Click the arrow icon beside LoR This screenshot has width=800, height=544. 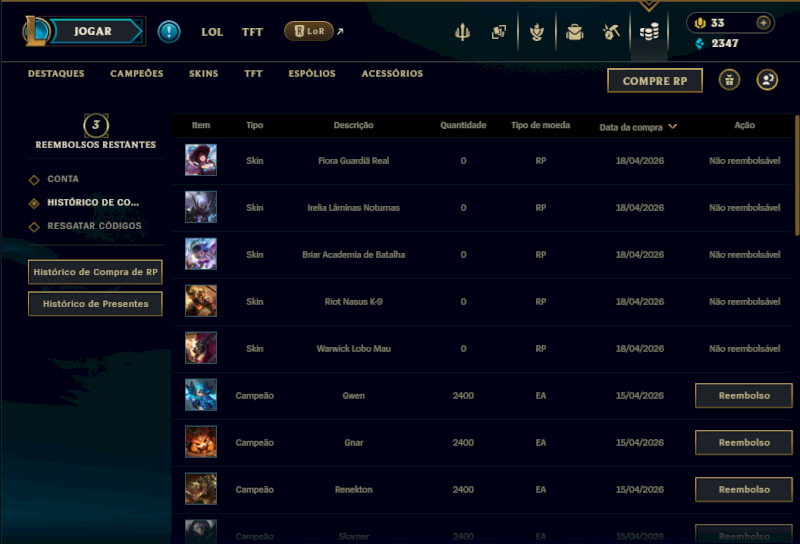click(340, 31)
